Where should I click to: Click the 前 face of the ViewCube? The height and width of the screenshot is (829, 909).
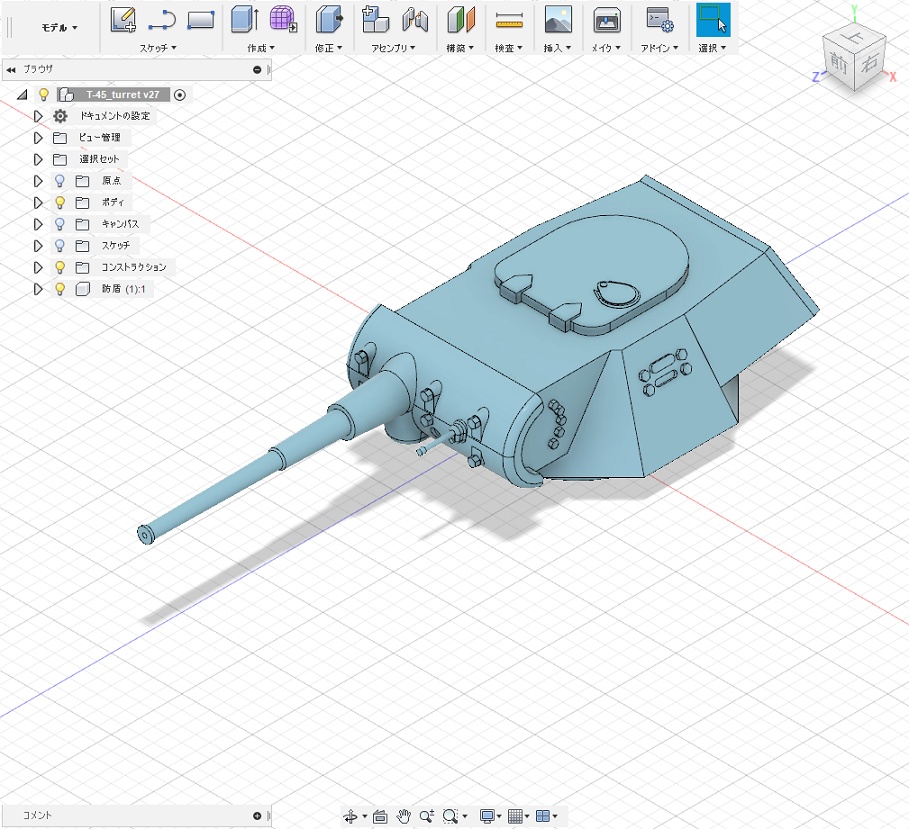838,61
